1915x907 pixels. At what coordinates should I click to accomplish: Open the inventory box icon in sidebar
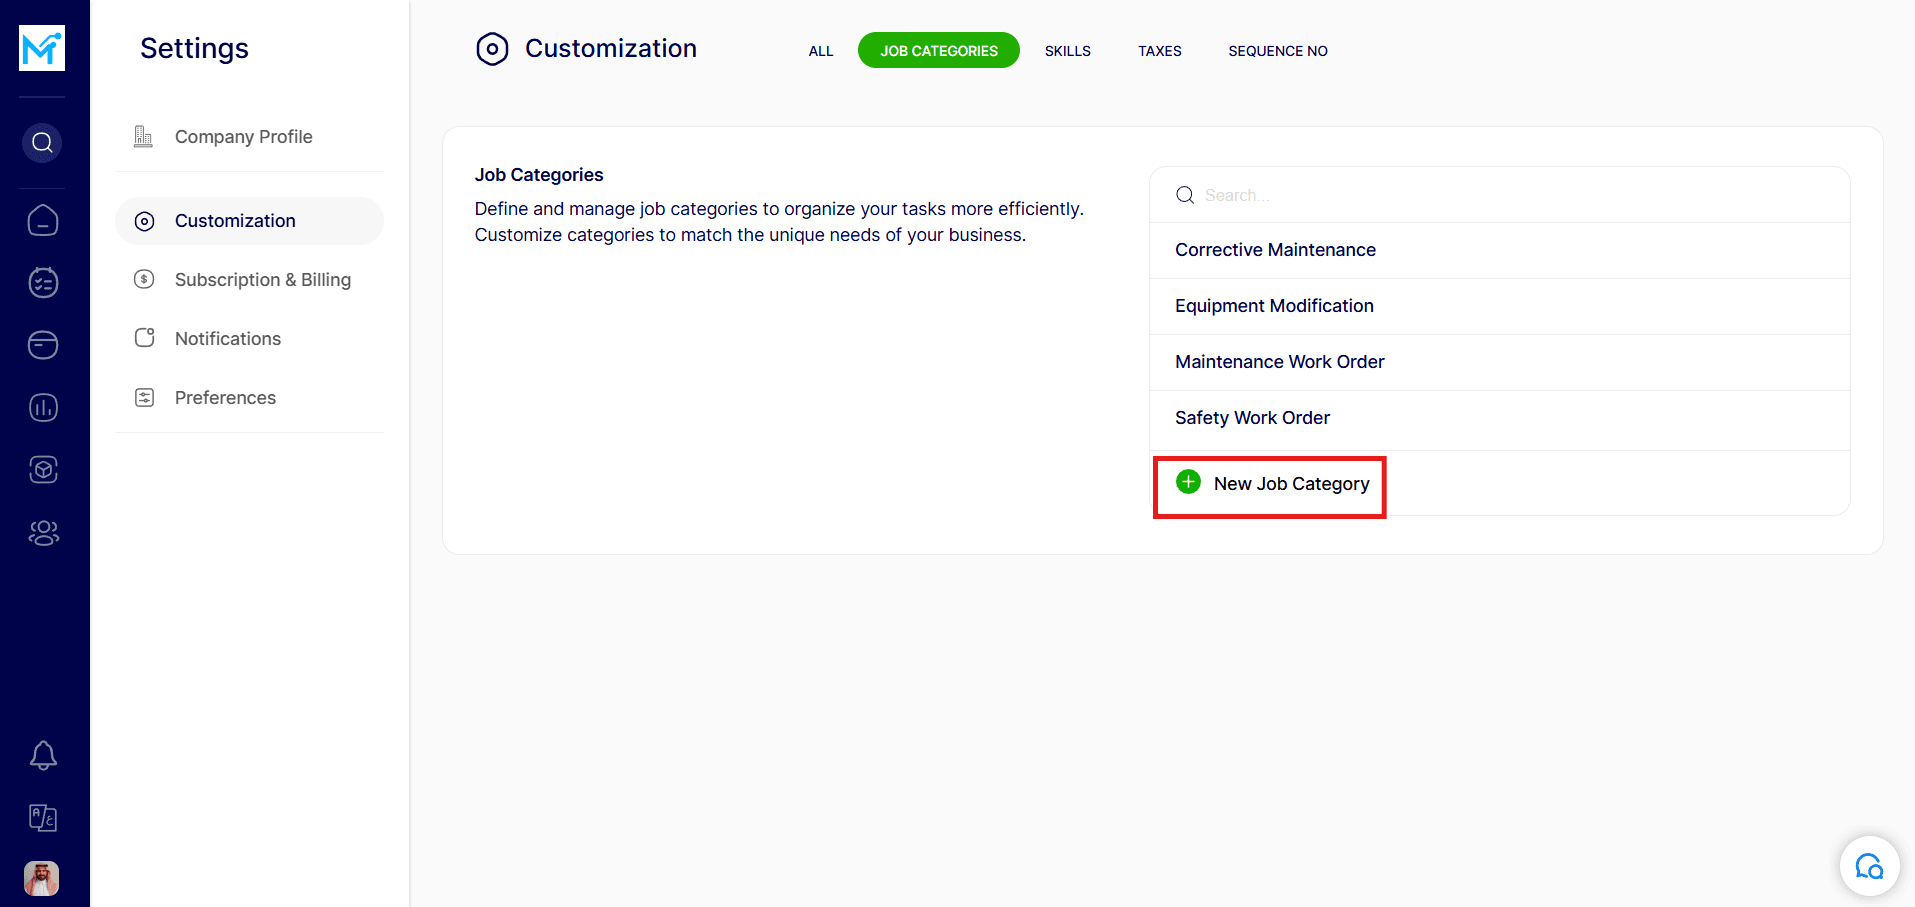(43, 470)
